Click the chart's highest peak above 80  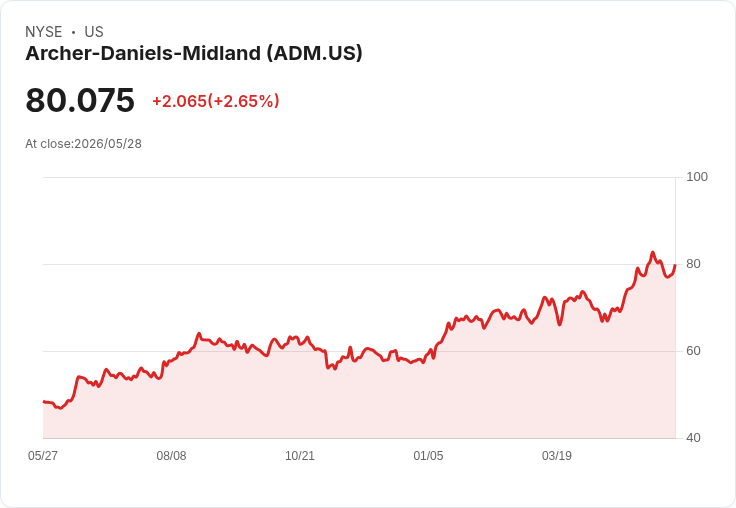pos(652,253)
